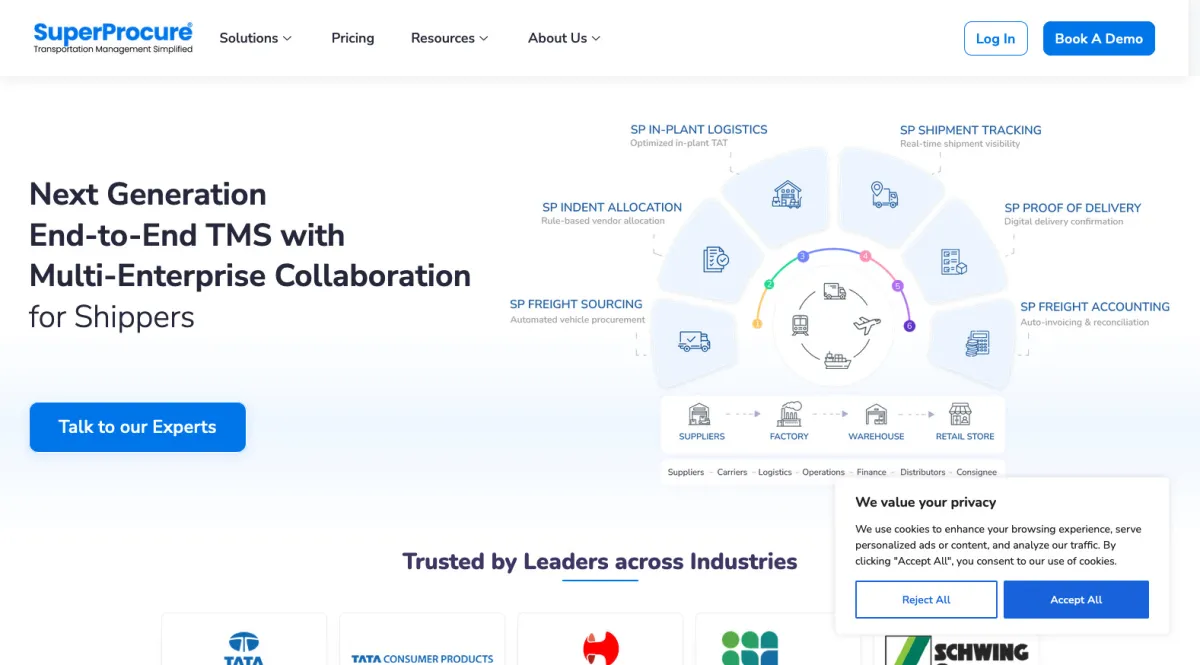Click Automated vehicle procurement text

tap(578, 320)
